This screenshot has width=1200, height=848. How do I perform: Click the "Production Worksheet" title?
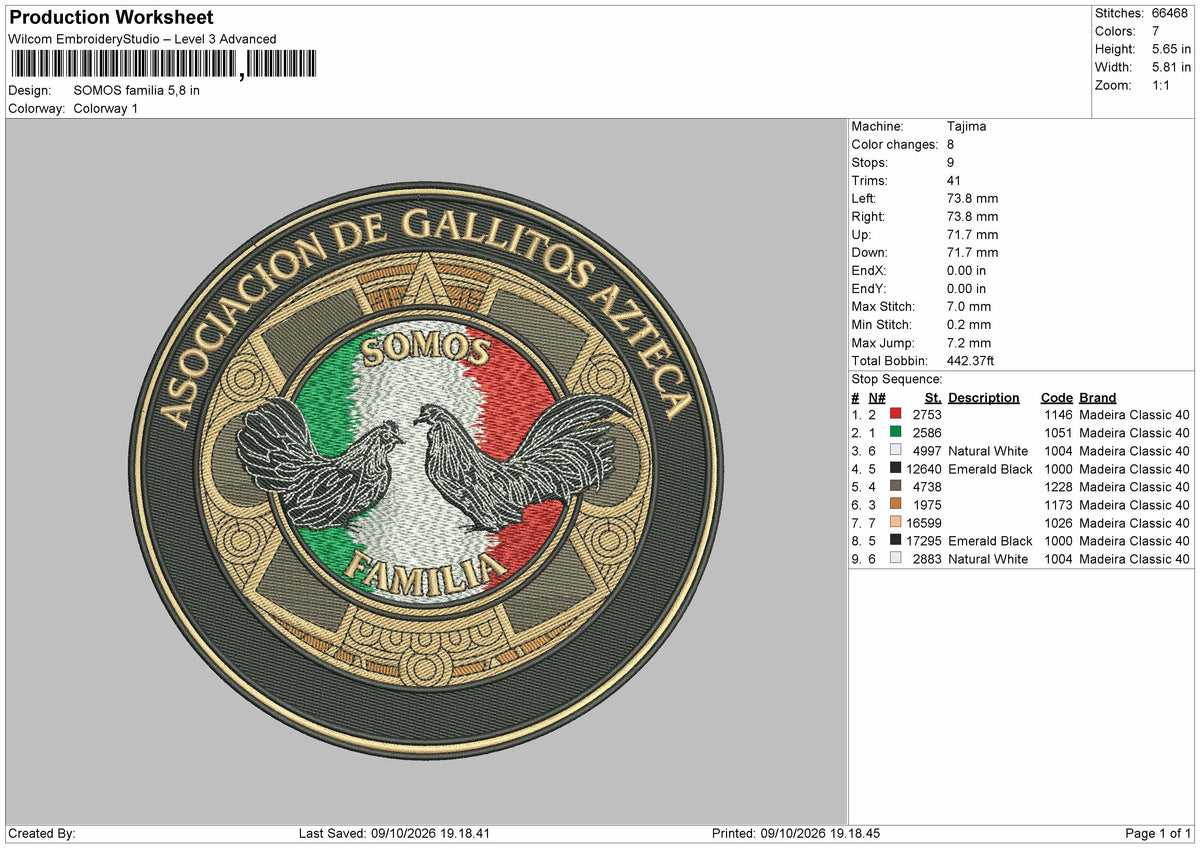(111, 18)
